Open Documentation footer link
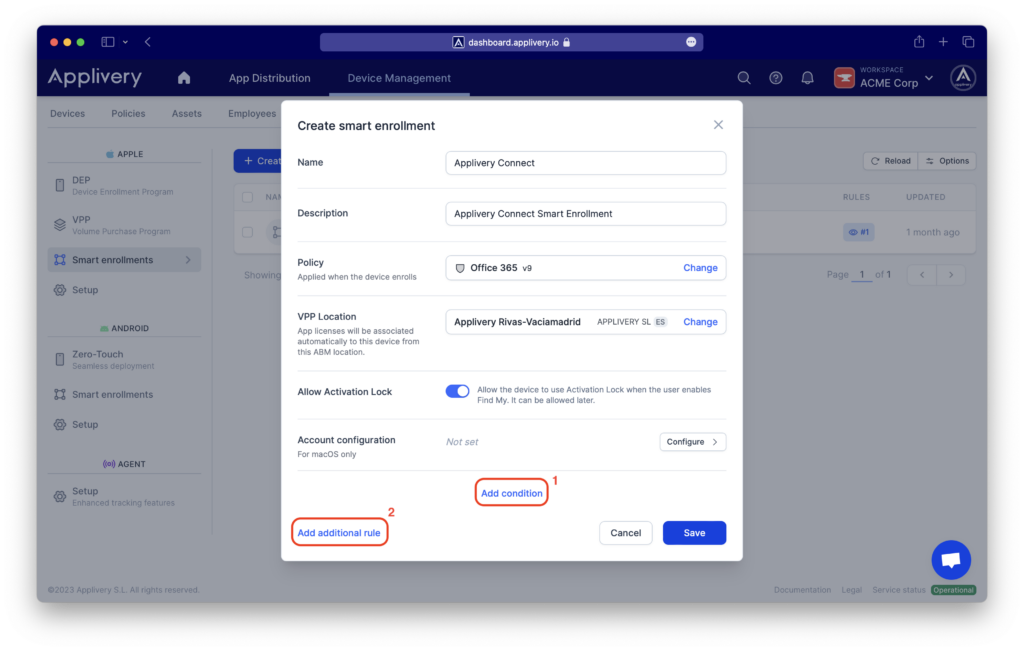Viewport: 1024px width, 651px height. tap(802, 590)
